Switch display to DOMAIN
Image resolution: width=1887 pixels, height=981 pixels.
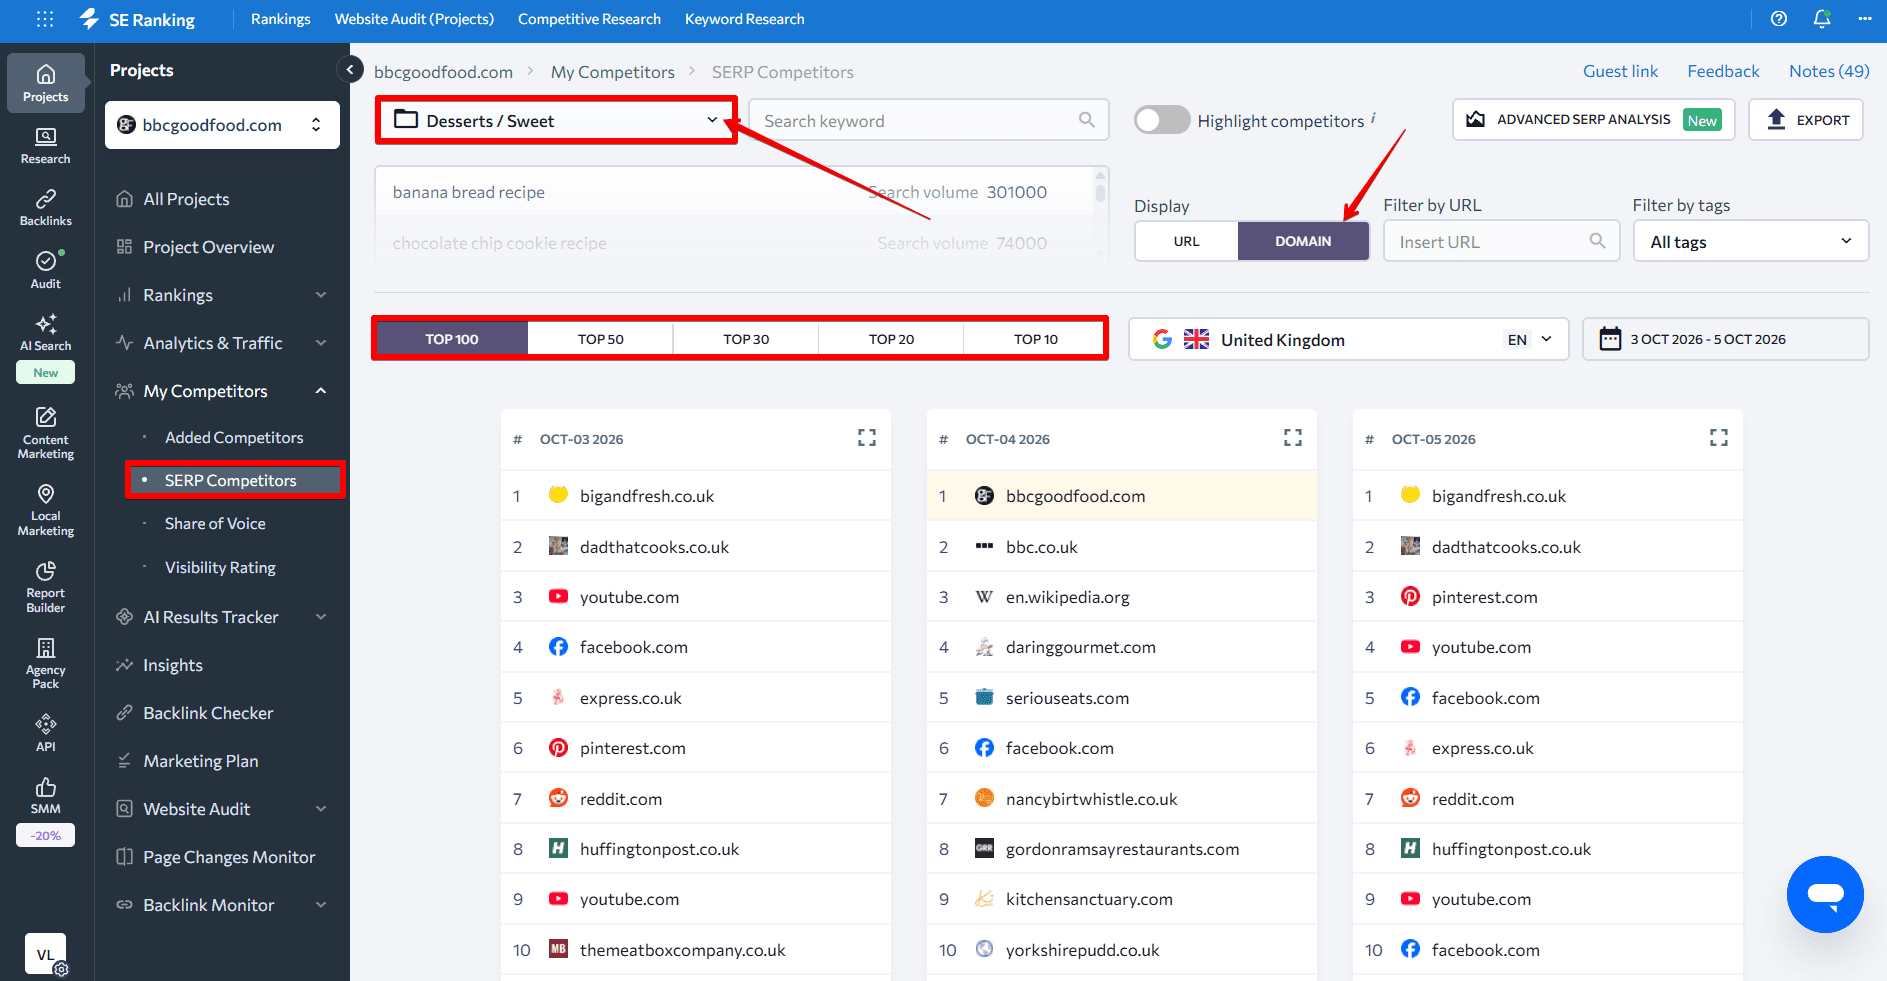tap(1303, 241)
